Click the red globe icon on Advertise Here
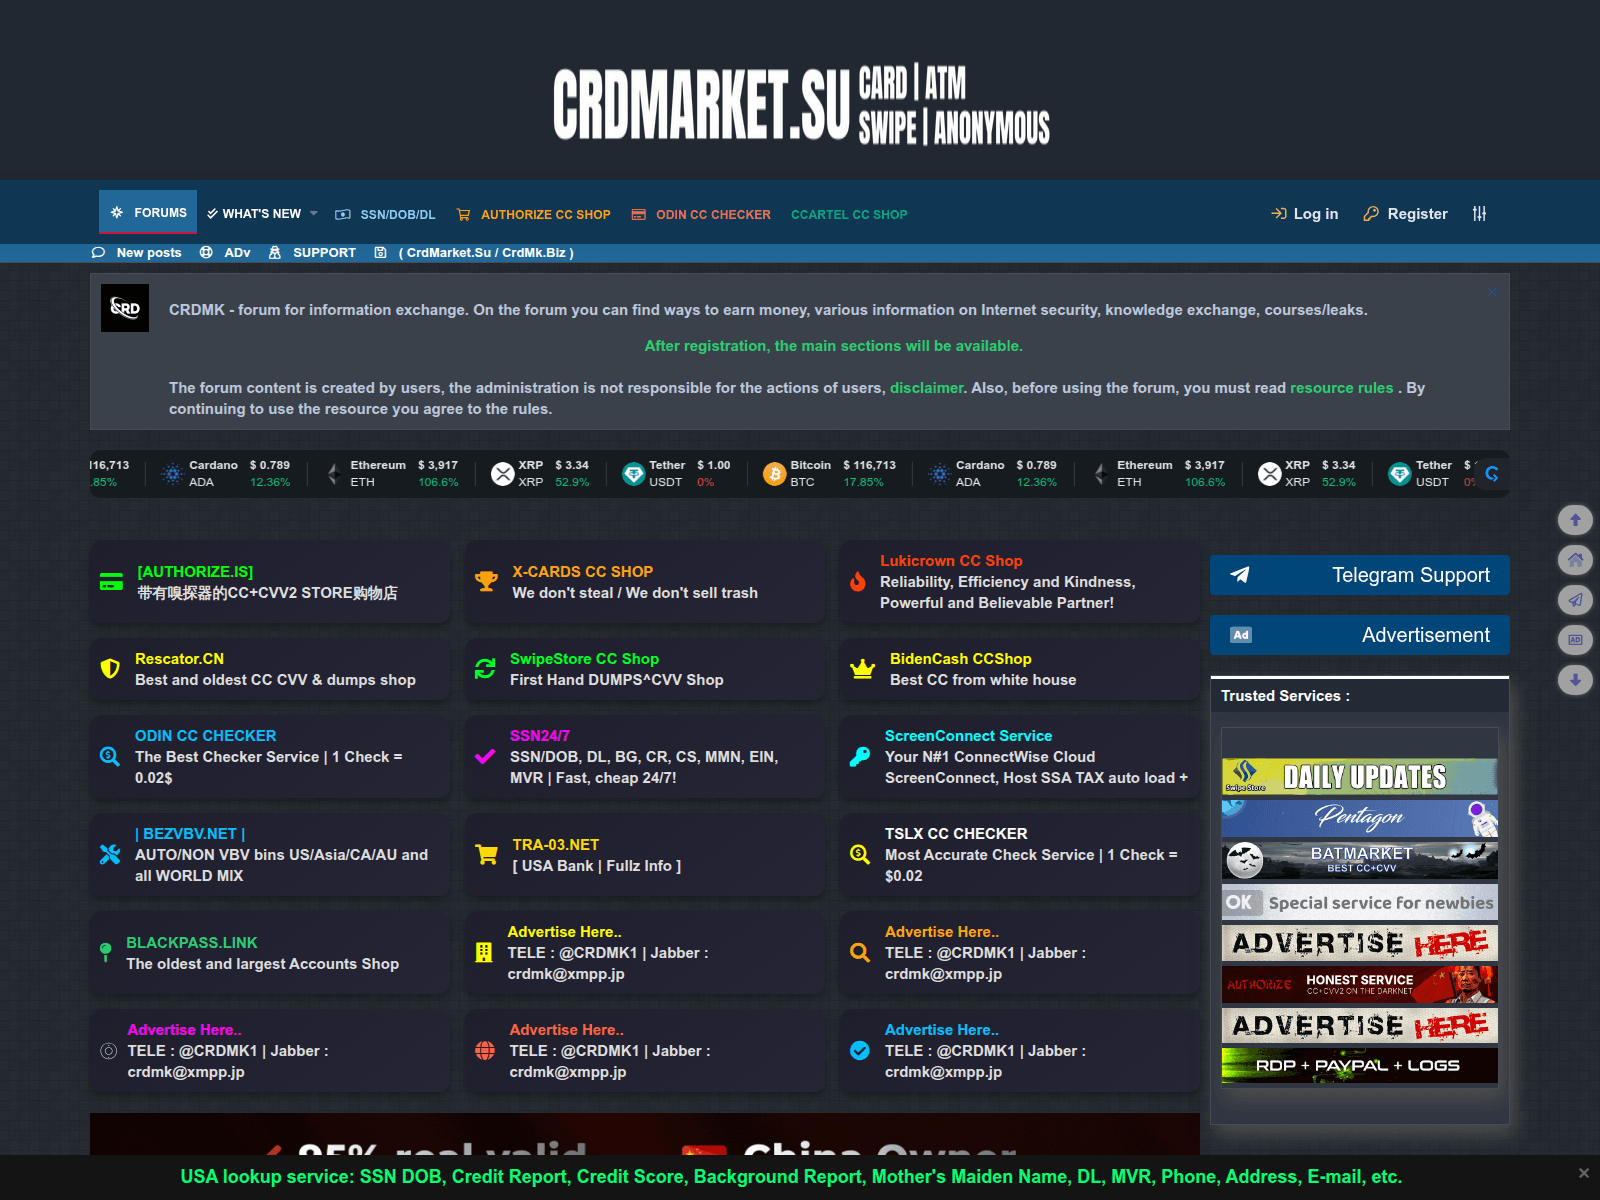The height and width of the screenshot is (1200, 1600). tap(485, 1051)
